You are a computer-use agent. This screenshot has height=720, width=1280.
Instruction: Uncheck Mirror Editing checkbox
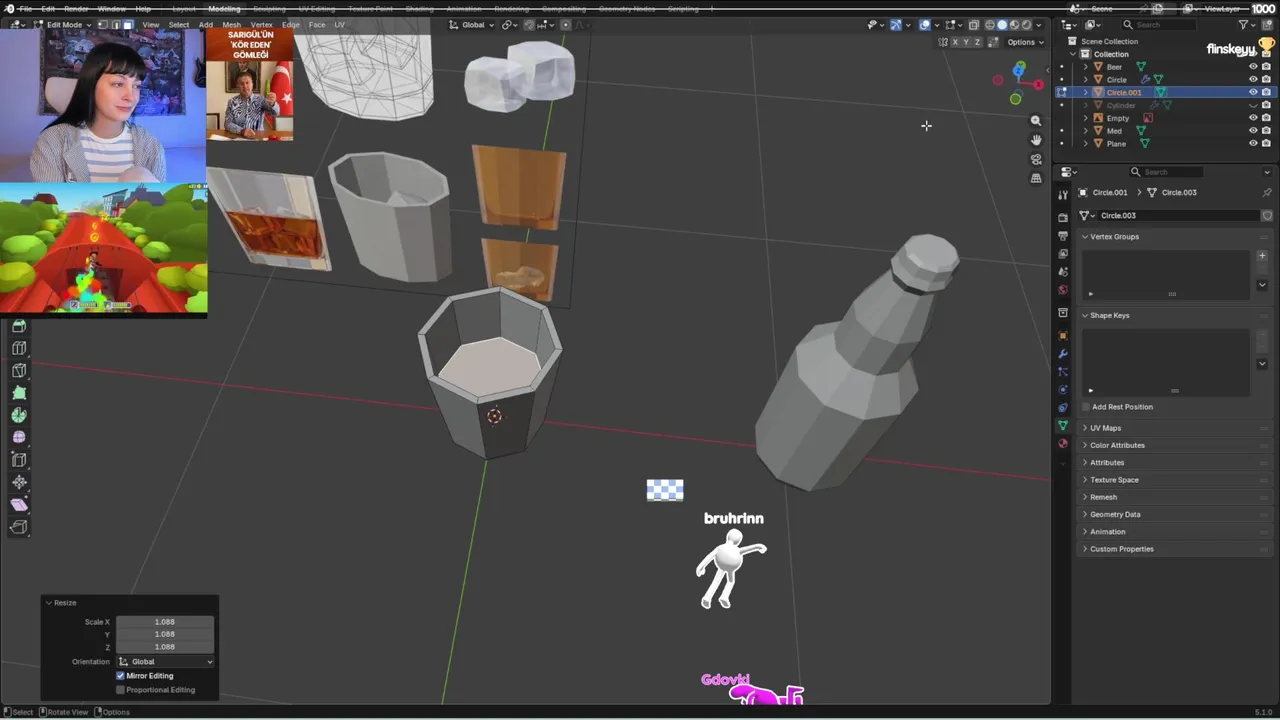[121, 676]
